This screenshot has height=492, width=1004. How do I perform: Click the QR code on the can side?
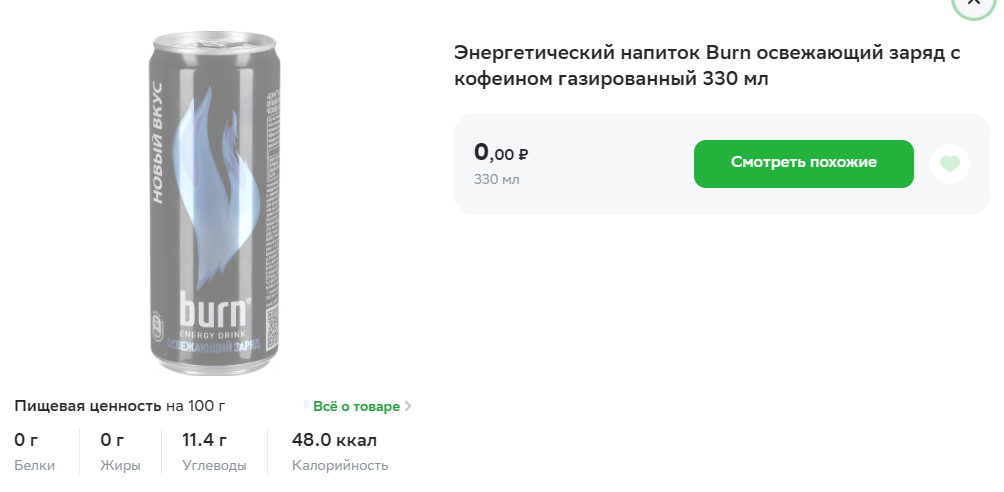pos(271,329)
